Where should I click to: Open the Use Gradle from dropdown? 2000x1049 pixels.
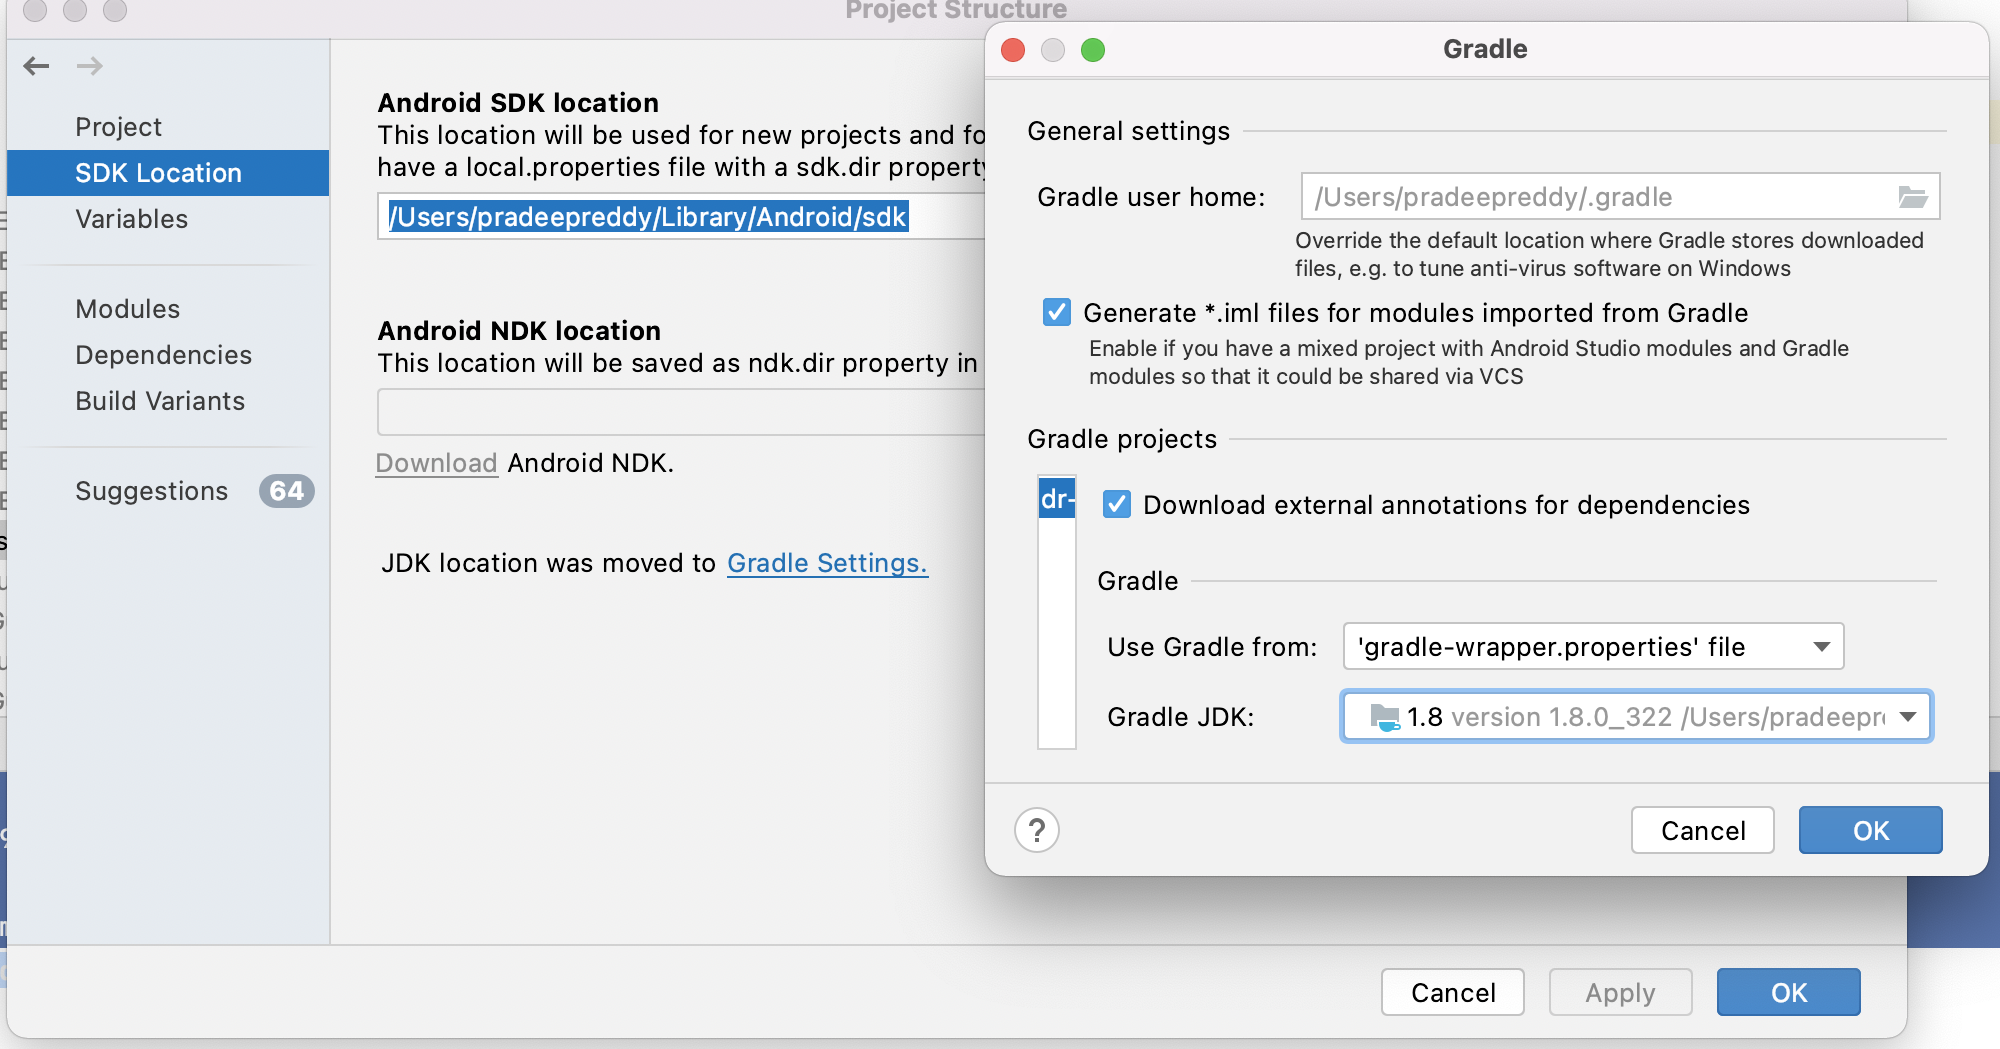(1593, 646)
